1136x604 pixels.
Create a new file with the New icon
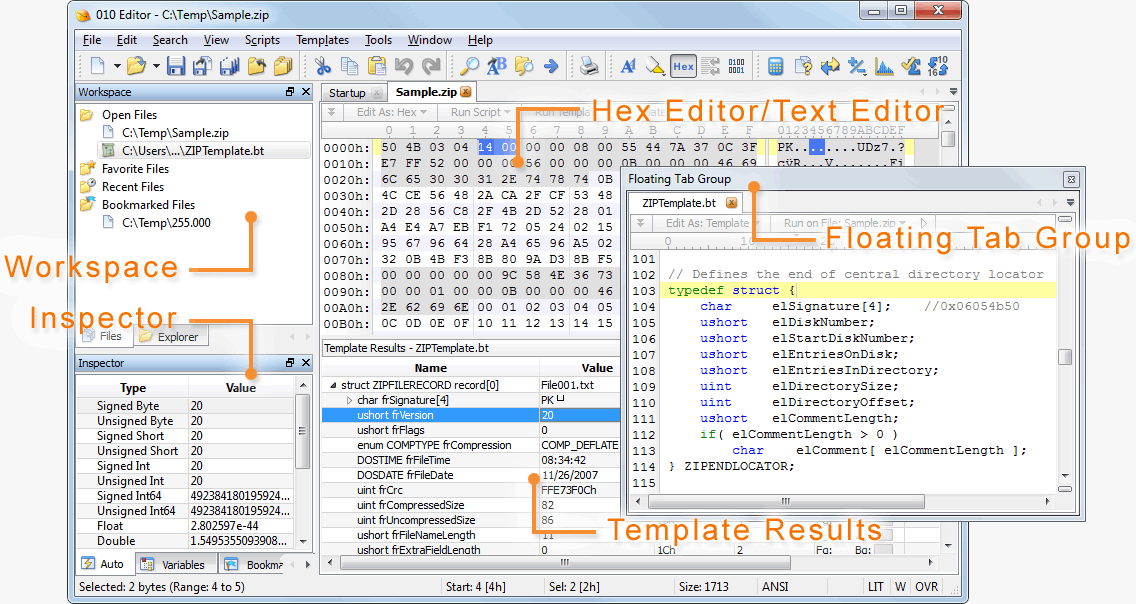coord(97,67)
